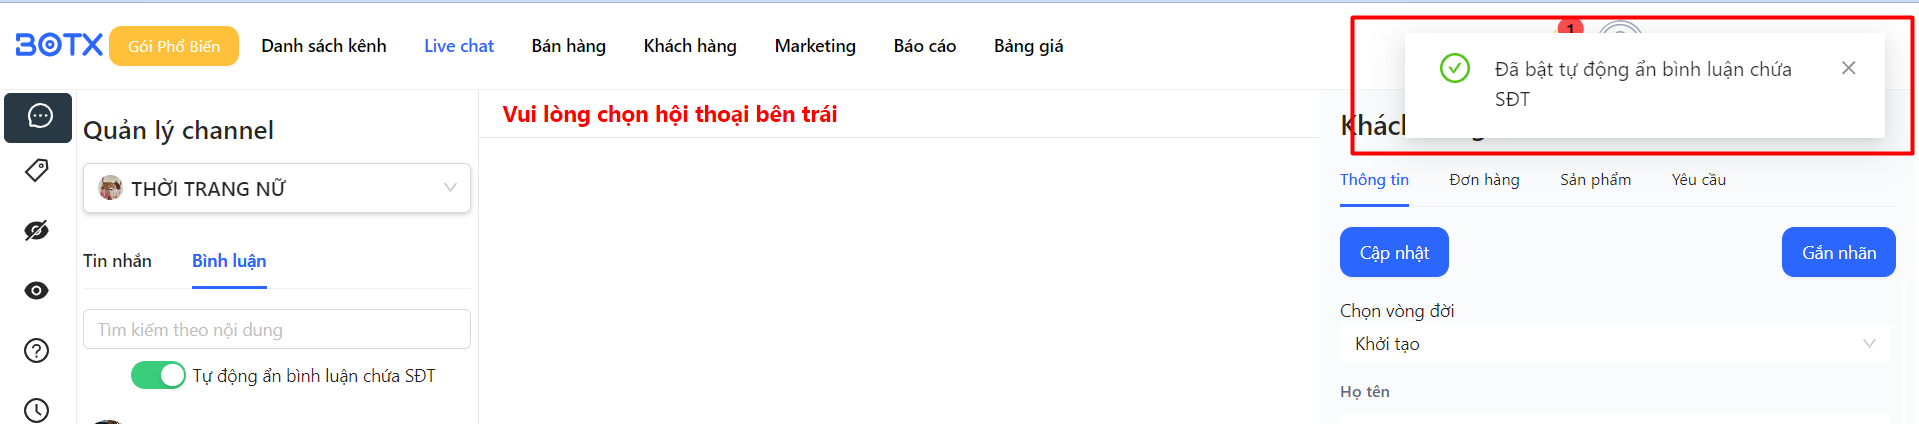Select the Thông tin tab
The image size is (1919, 424).
tap(1374, 180)
